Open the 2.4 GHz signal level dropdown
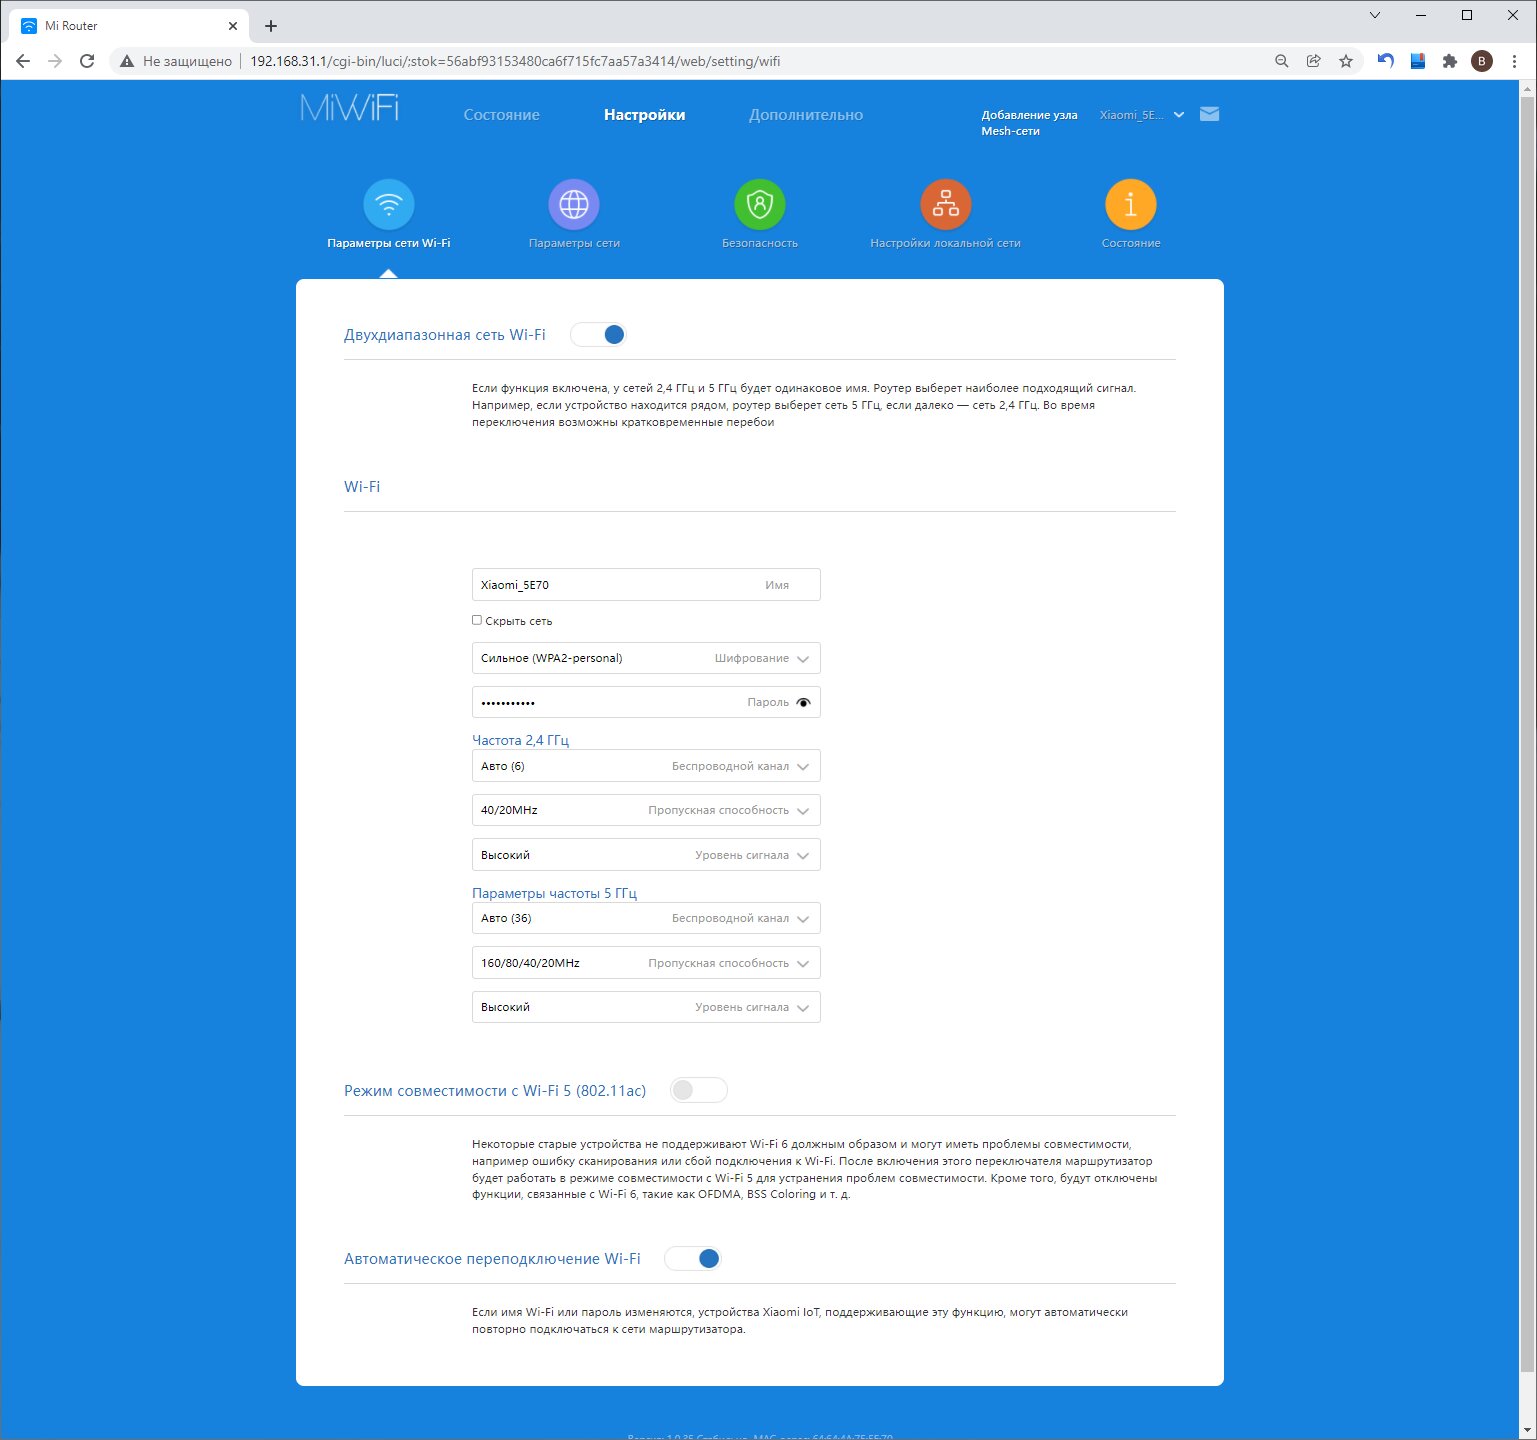 click(646, 855)
